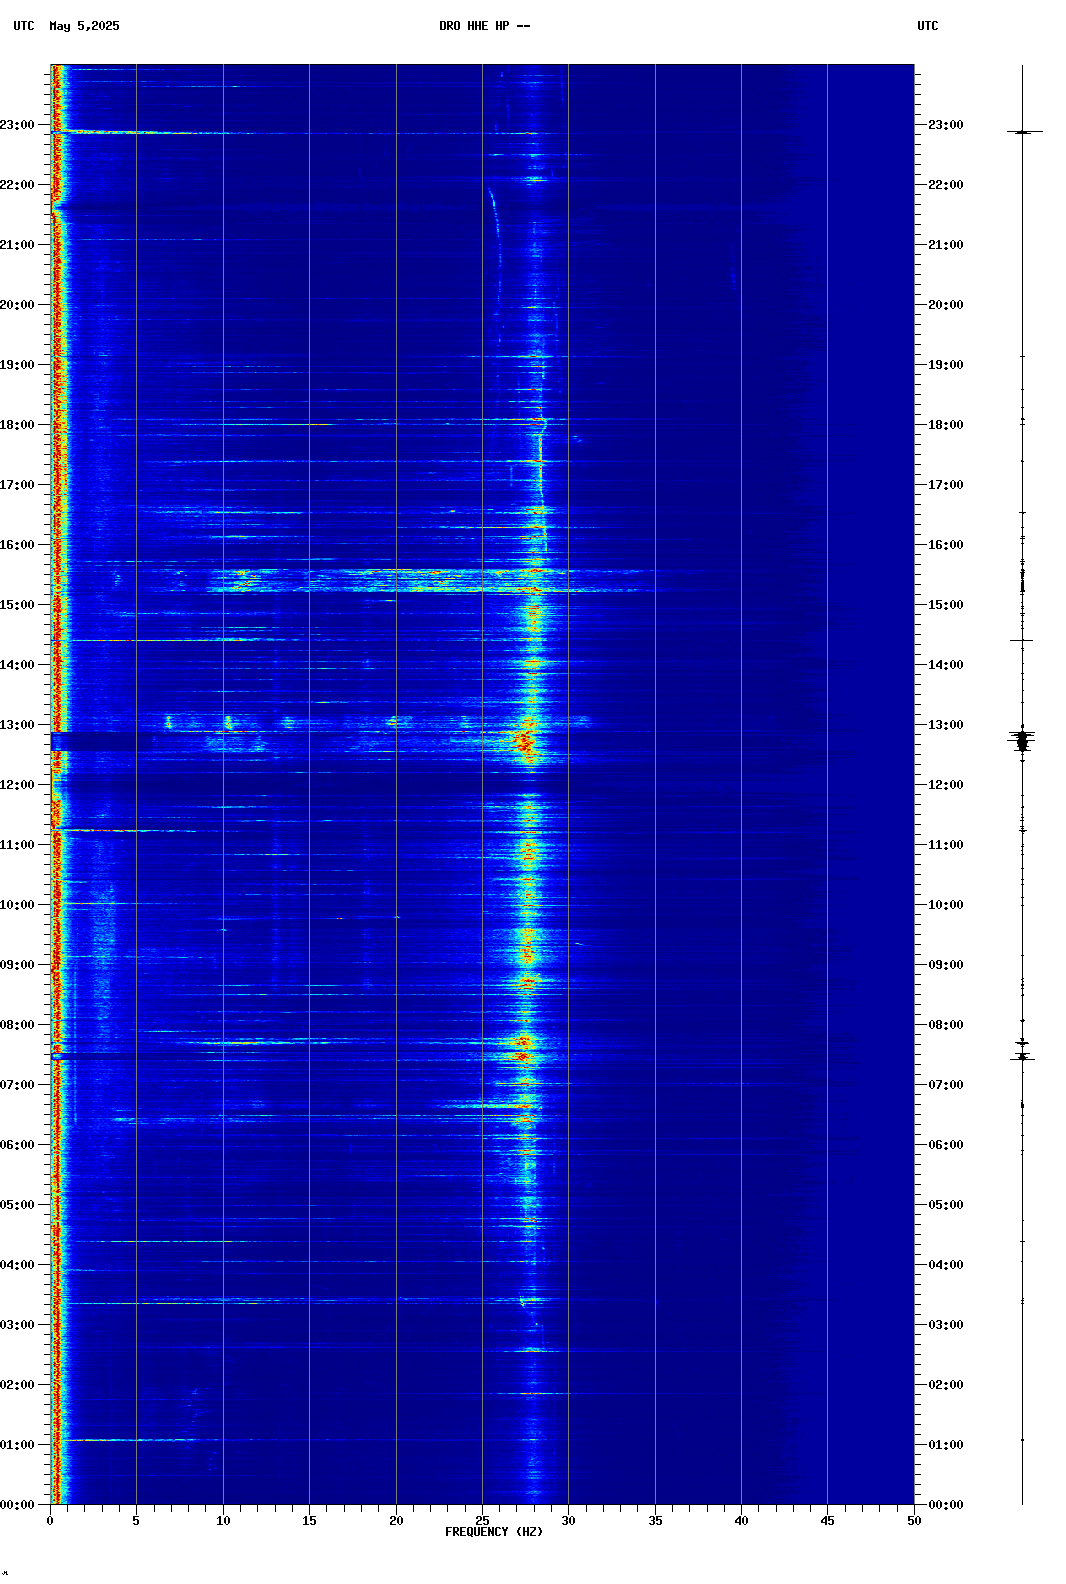Select the 40 Hz frequency tick label
Screen dimensions: 1066x1584
point(741,1521)
